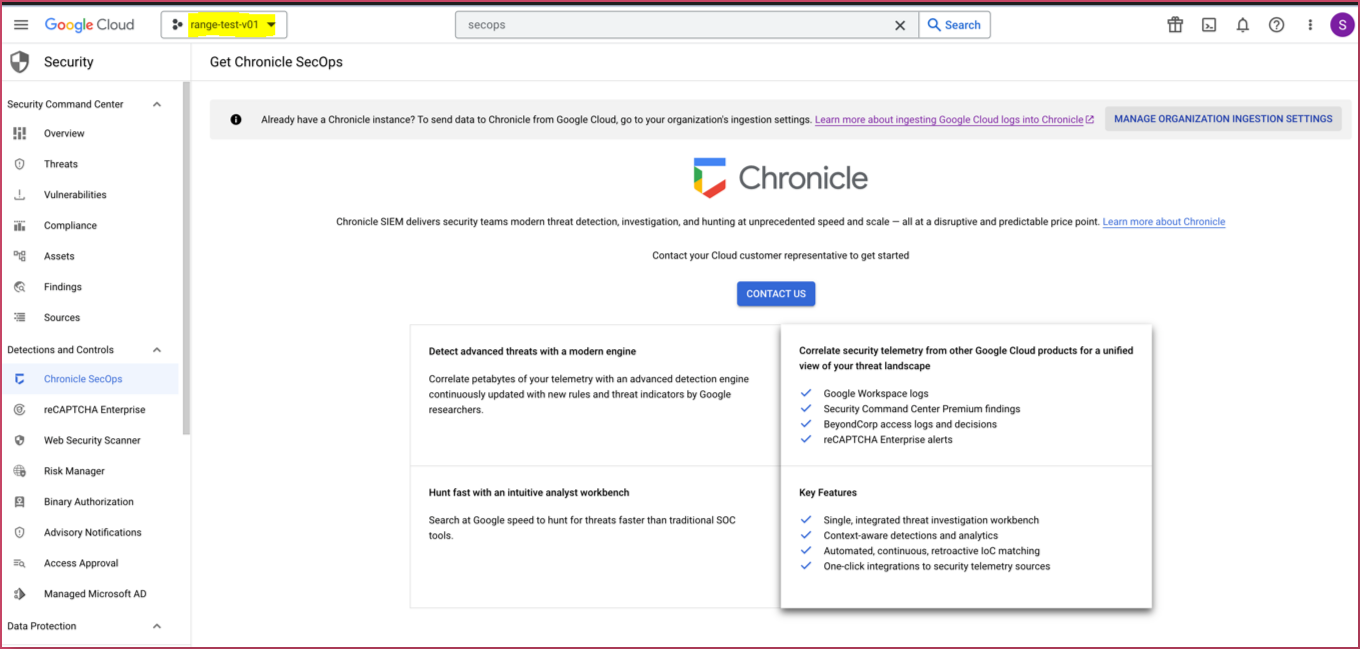Click the info icon in the banner

point(236,120)
